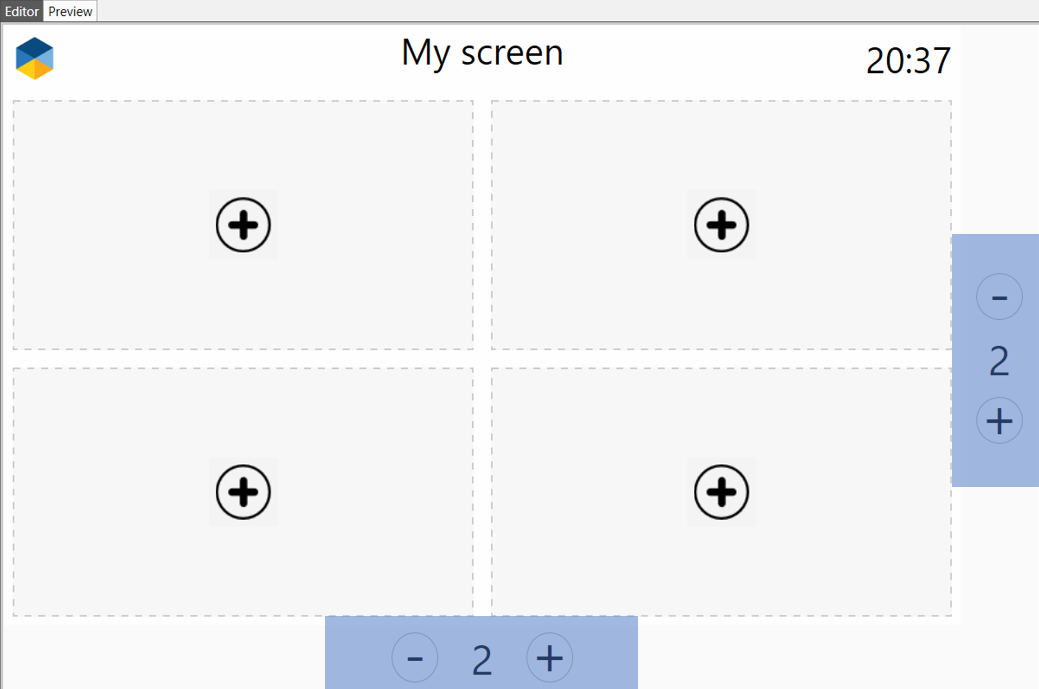1039x689 pixels.
Task: Decrease row count with right-side minus button
Action: point(999,297)
